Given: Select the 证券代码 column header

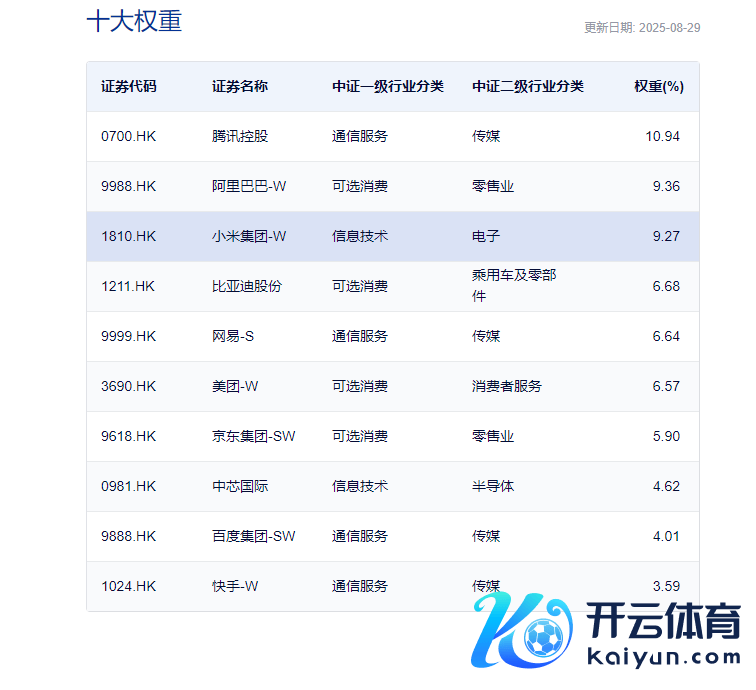Looking at the screenshot, I should click(x=129, y=87).
